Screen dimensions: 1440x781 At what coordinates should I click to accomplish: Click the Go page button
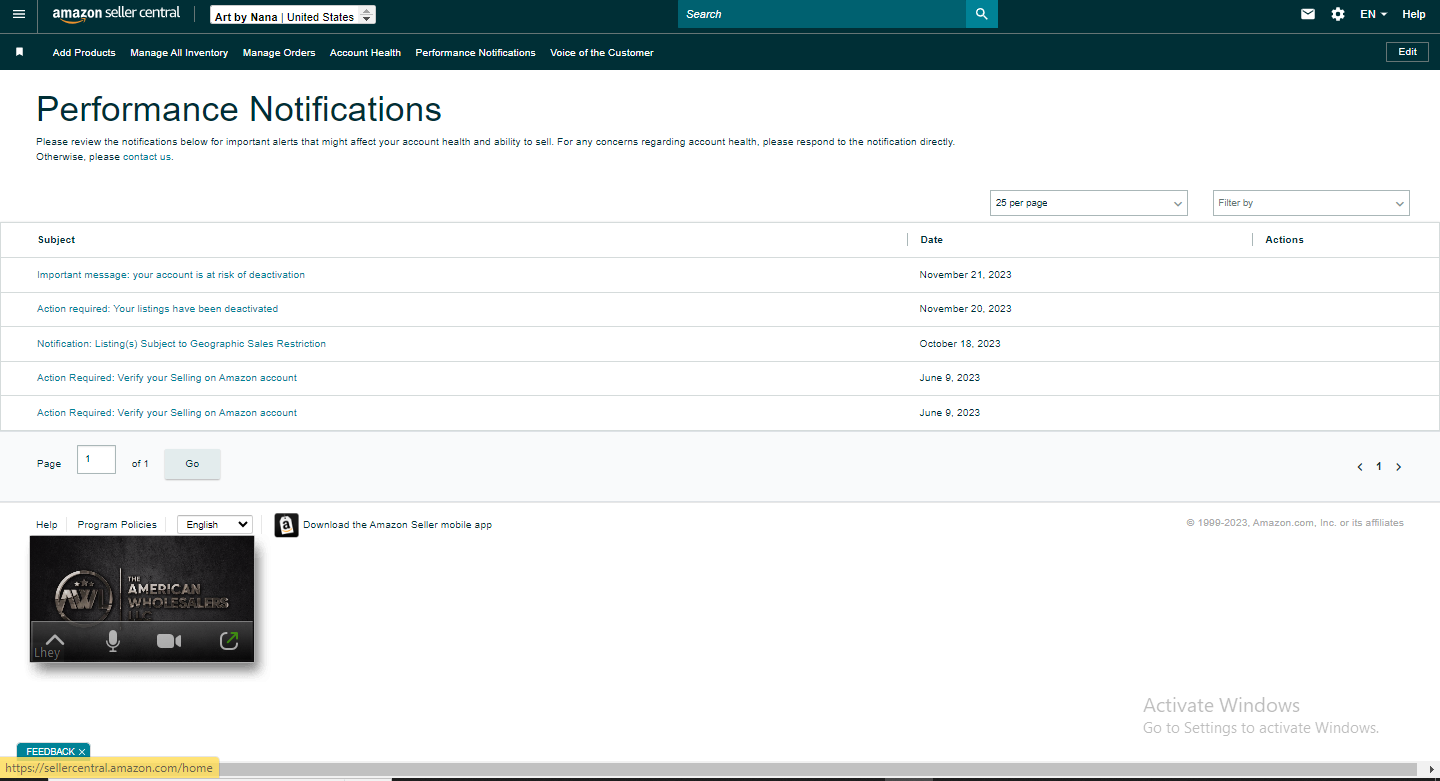[x=192, y=464]
